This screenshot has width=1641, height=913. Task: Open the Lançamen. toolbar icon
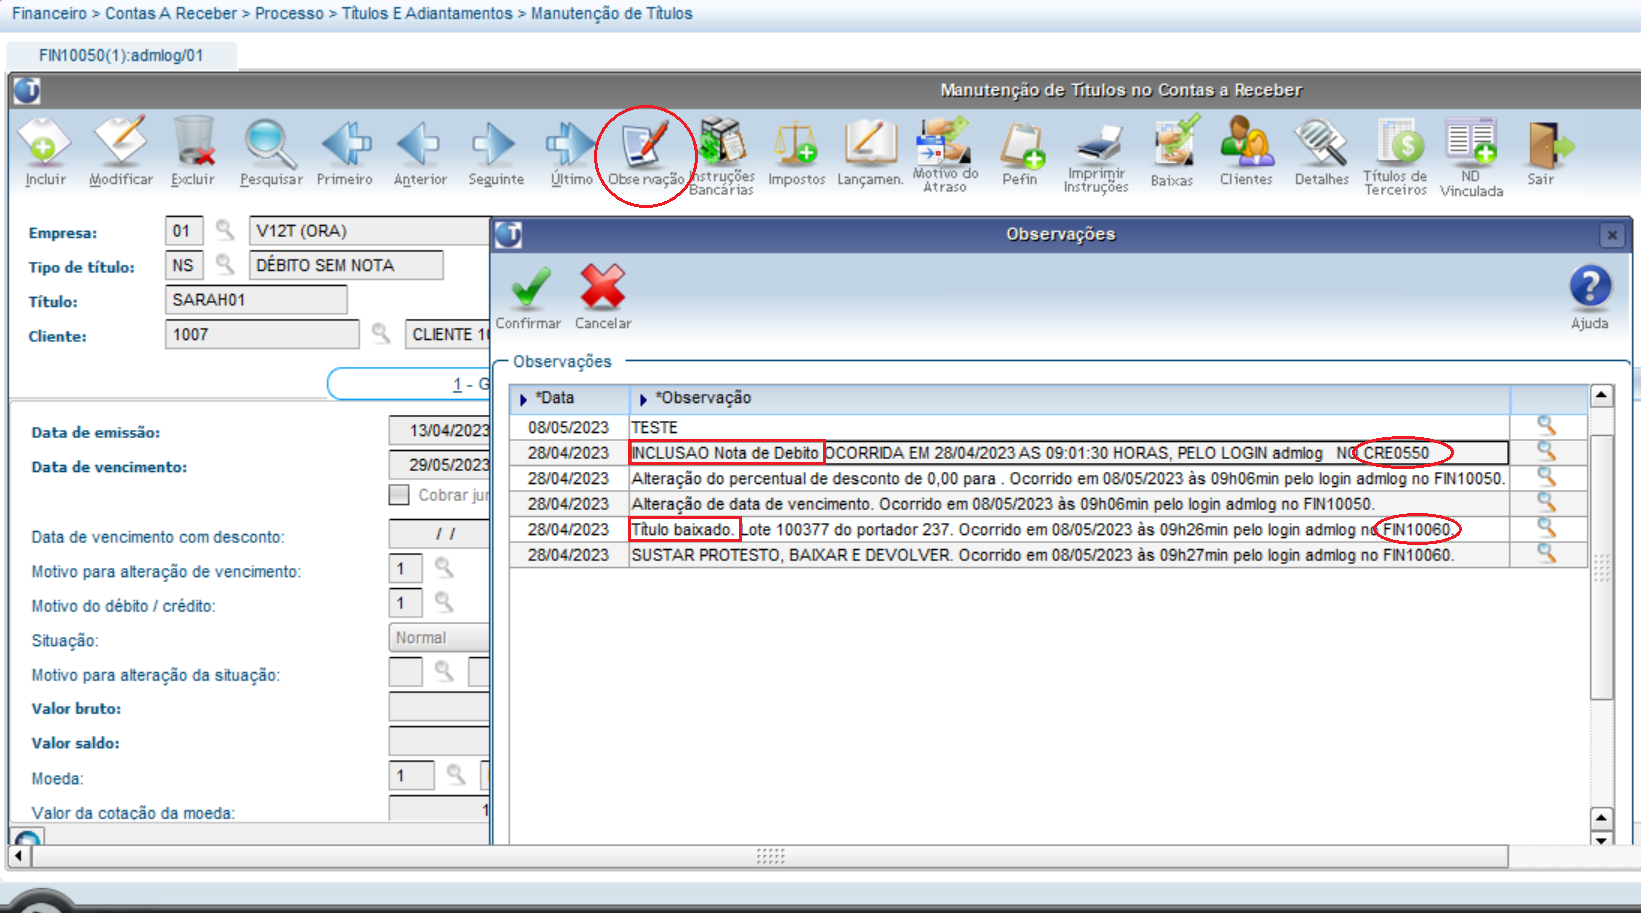870,152
